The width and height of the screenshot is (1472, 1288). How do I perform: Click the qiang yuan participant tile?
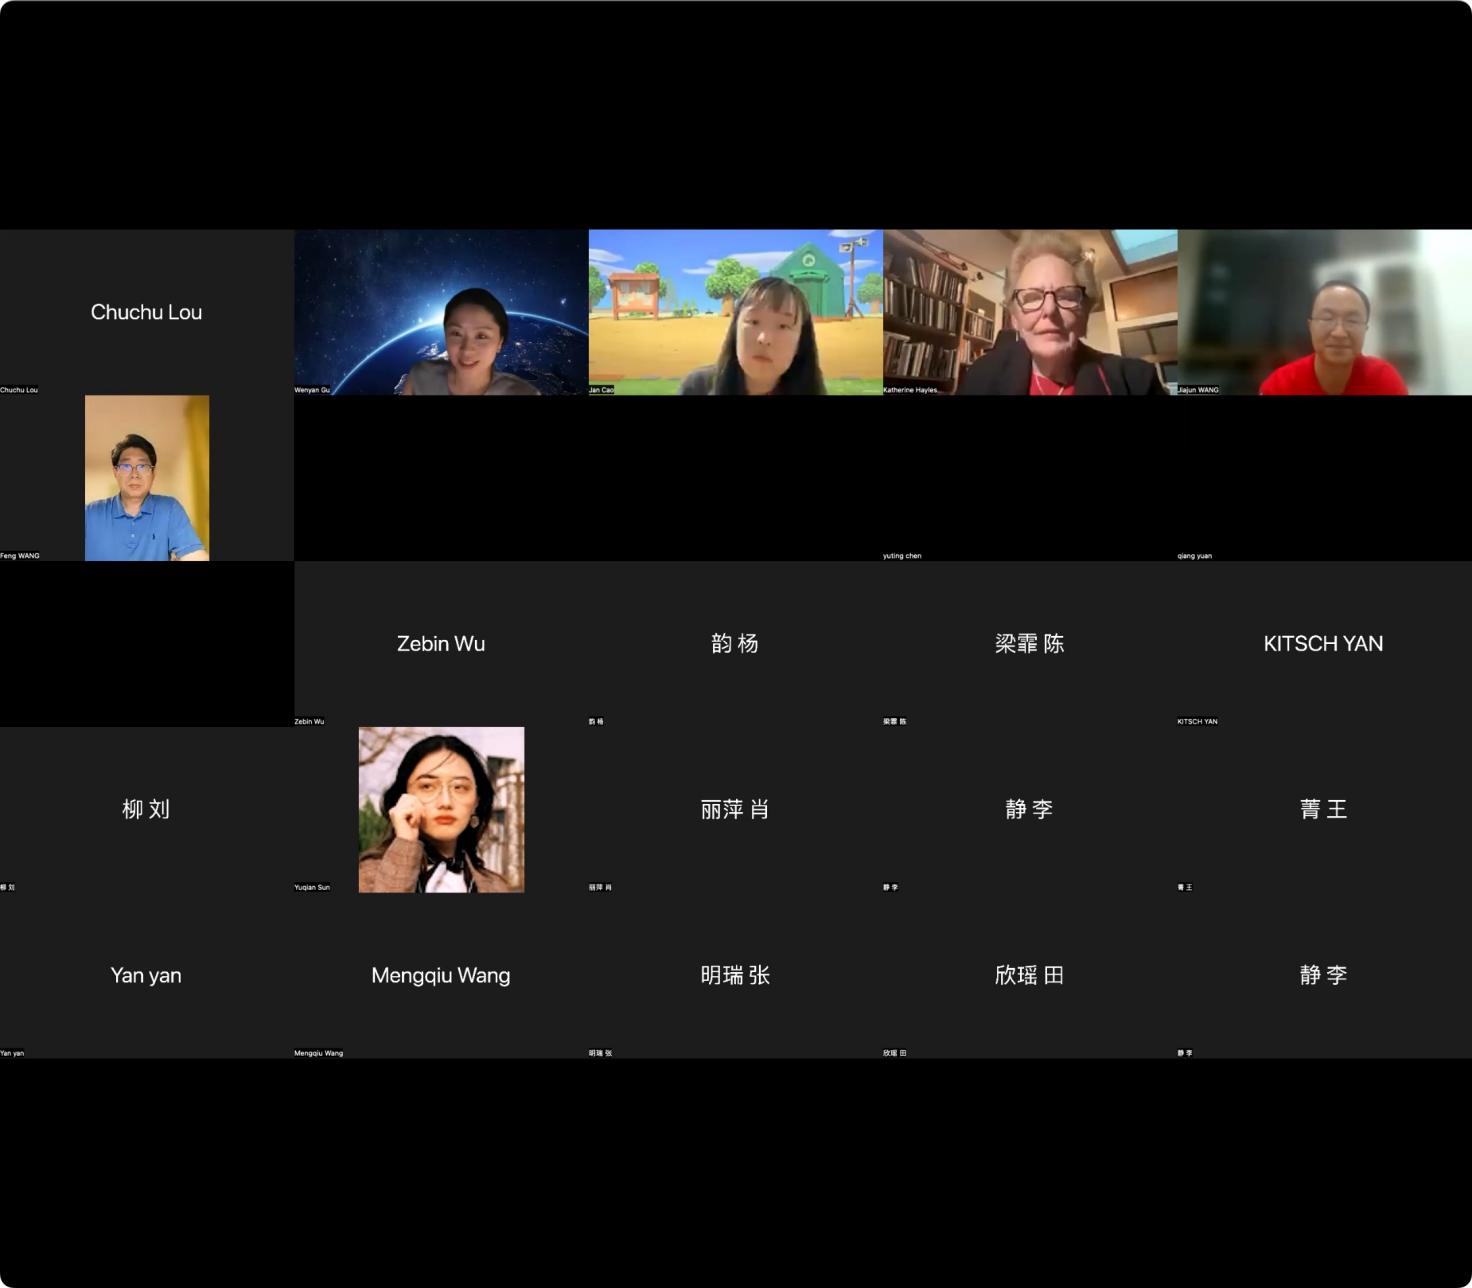coord(1324,478)
